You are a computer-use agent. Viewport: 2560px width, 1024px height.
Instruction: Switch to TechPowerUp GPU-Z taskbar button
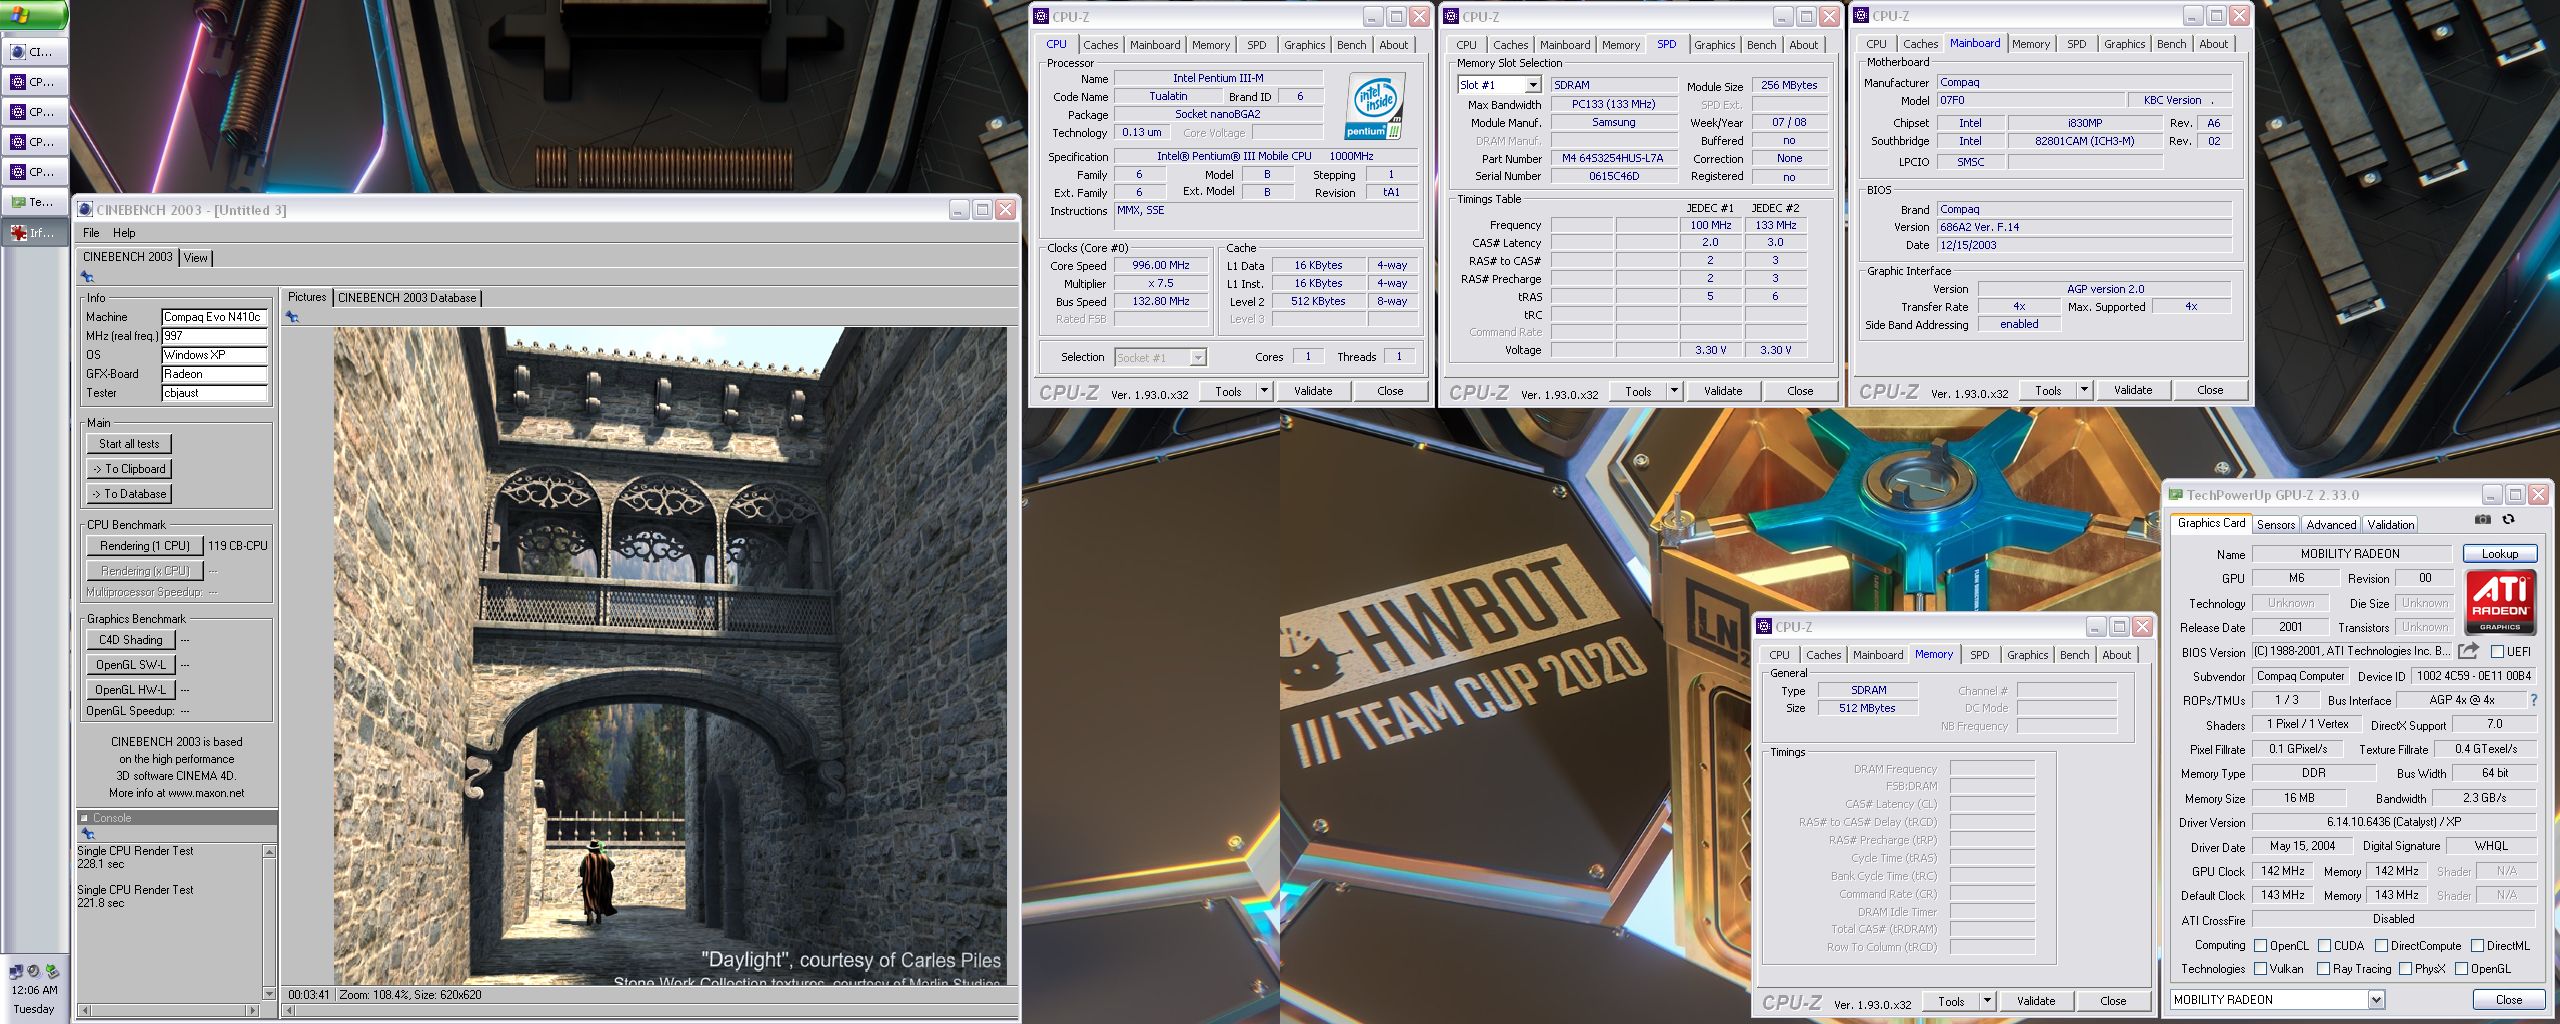click(35, 202)
